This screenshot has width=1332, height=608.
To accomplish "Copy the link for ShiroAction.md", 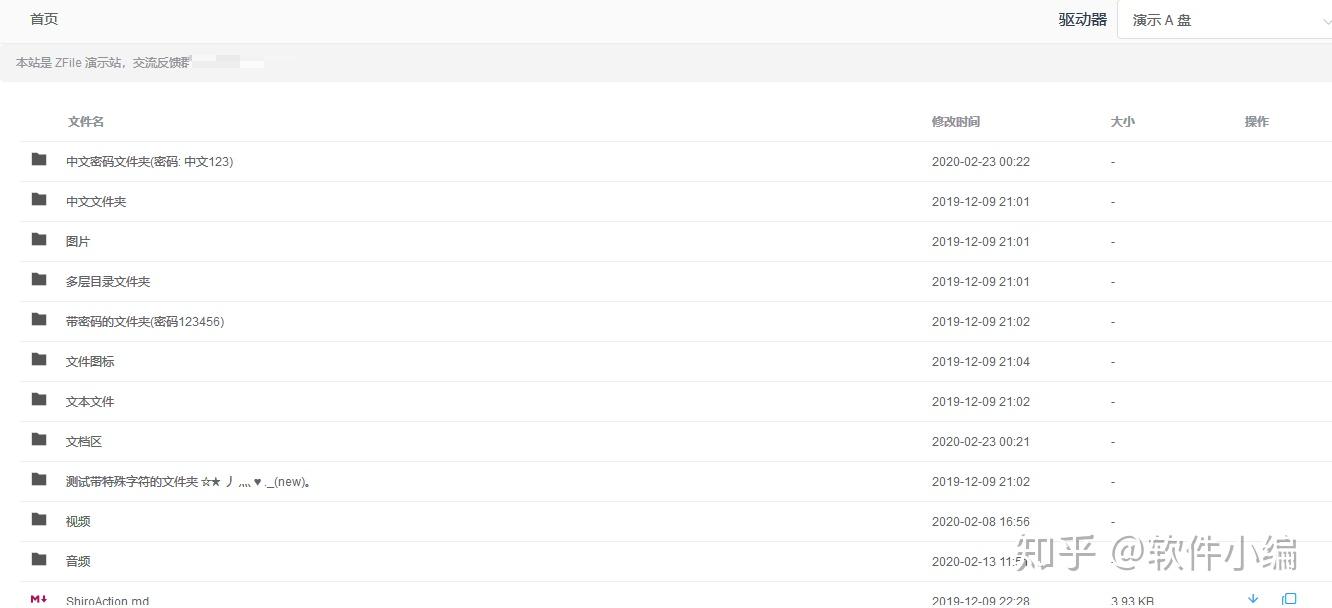I will pos(1289,599).
